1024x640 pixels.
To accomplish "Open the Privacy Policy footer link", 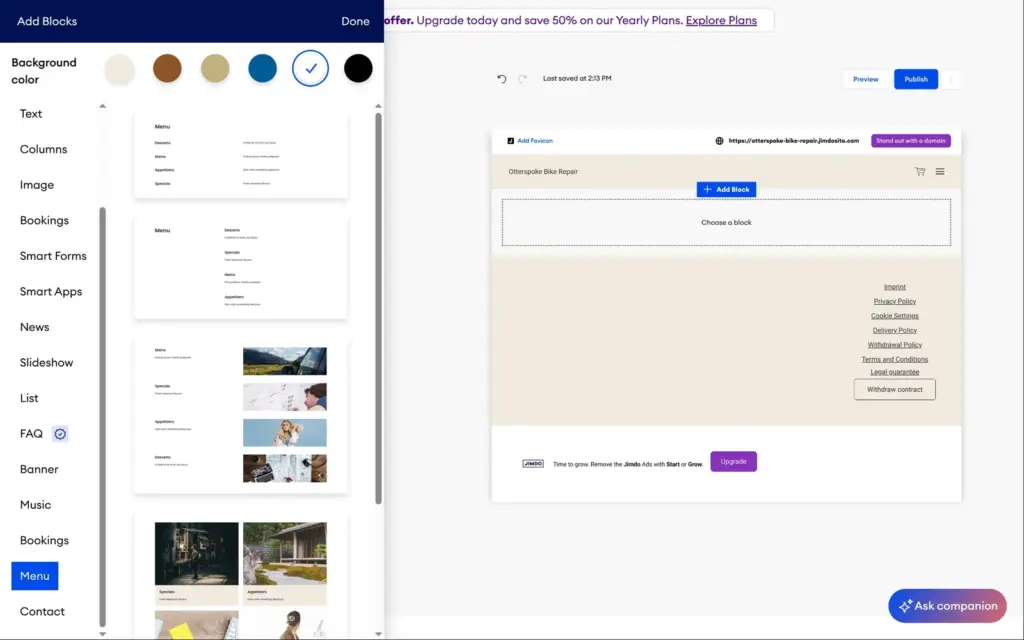I will [895, 302].
